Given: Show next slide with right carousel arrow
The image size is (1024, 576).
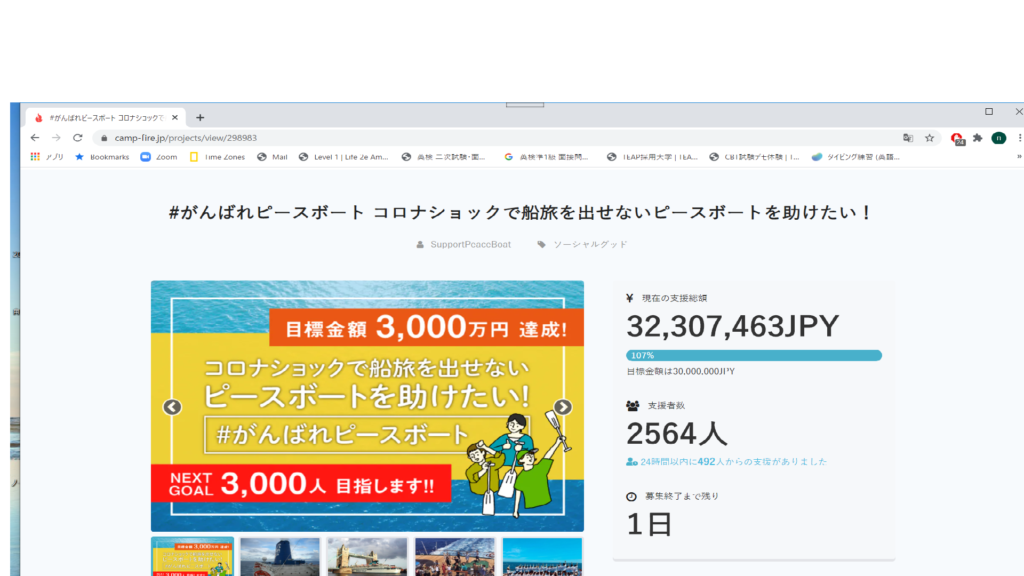Looking at the screenshot, I should 563,407.
